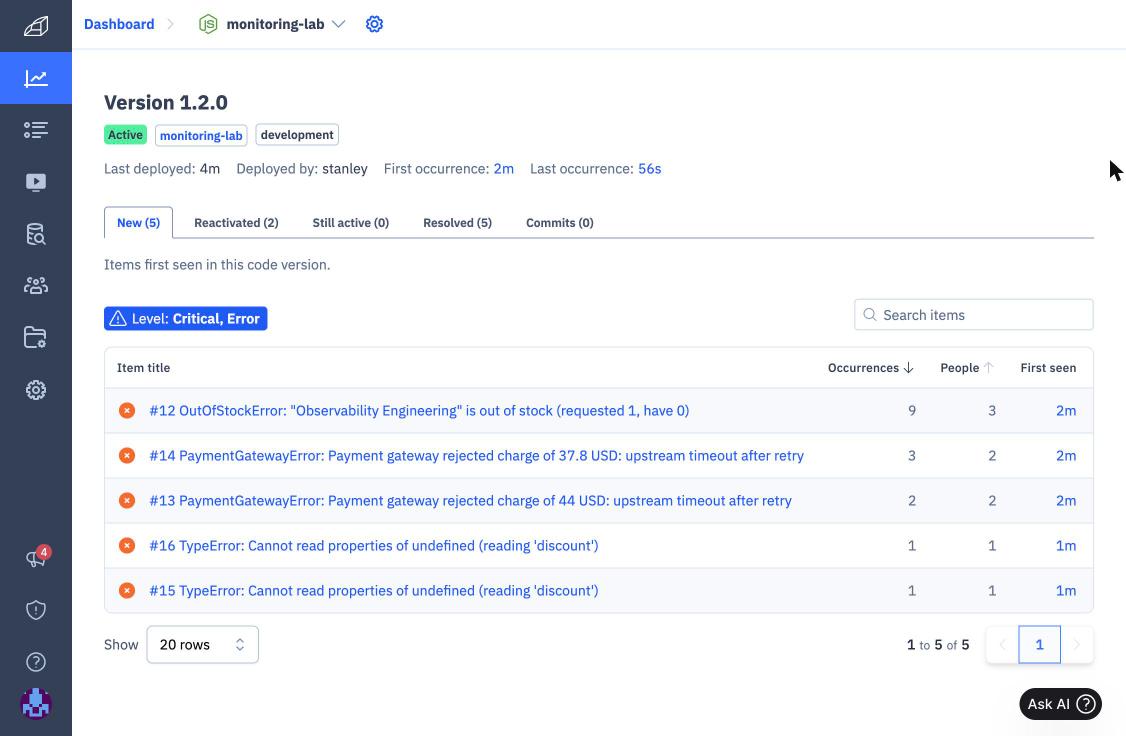Click the previous page arrow
Screen dimensions: 1126x736
[x=1002, y=645]
